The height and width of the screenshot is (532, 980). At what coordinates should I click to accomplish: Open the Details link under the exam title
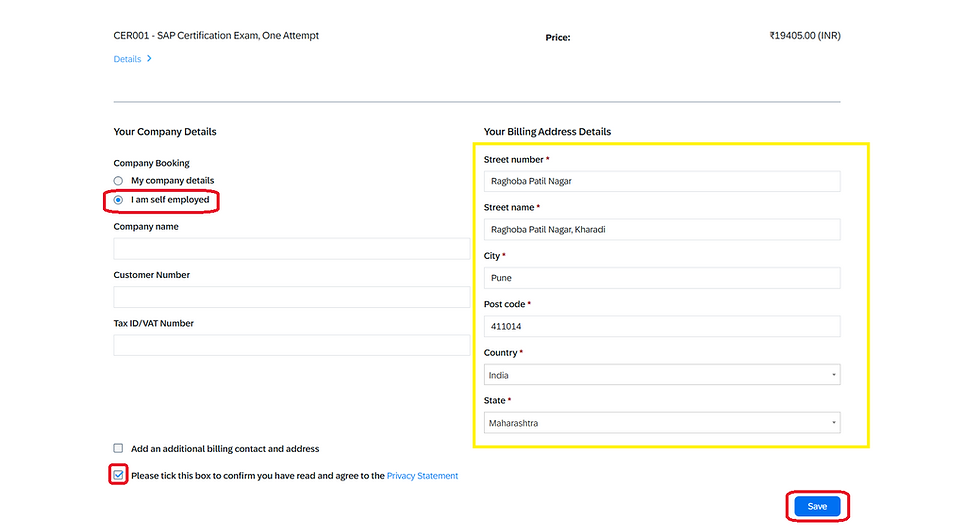(x=127, y=59)
